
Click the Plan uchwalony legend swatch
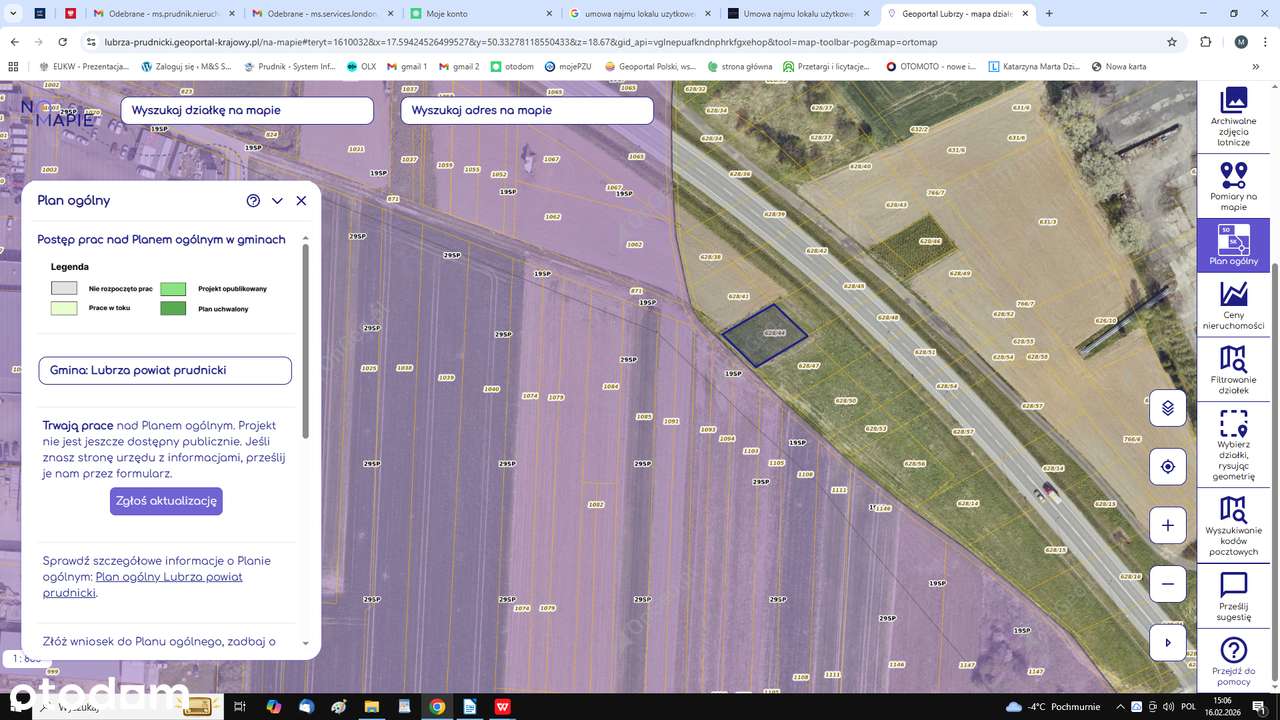[173, 308]
